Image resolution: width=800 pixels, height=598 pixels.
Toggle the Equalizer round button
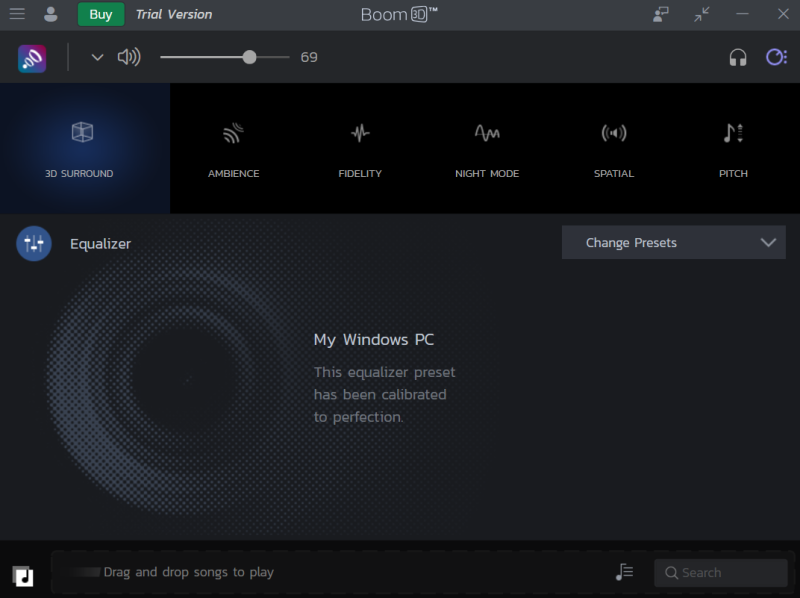point(34,243)
